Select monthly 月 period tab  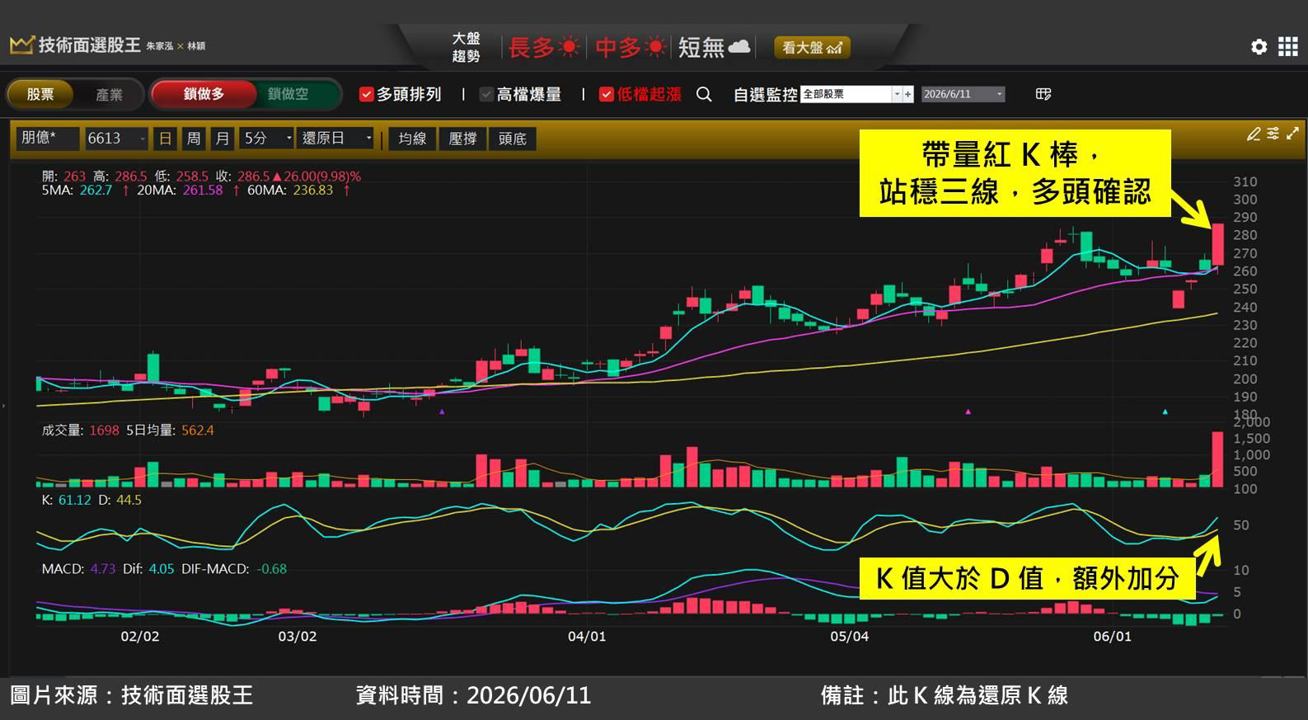tap(221, 138)
